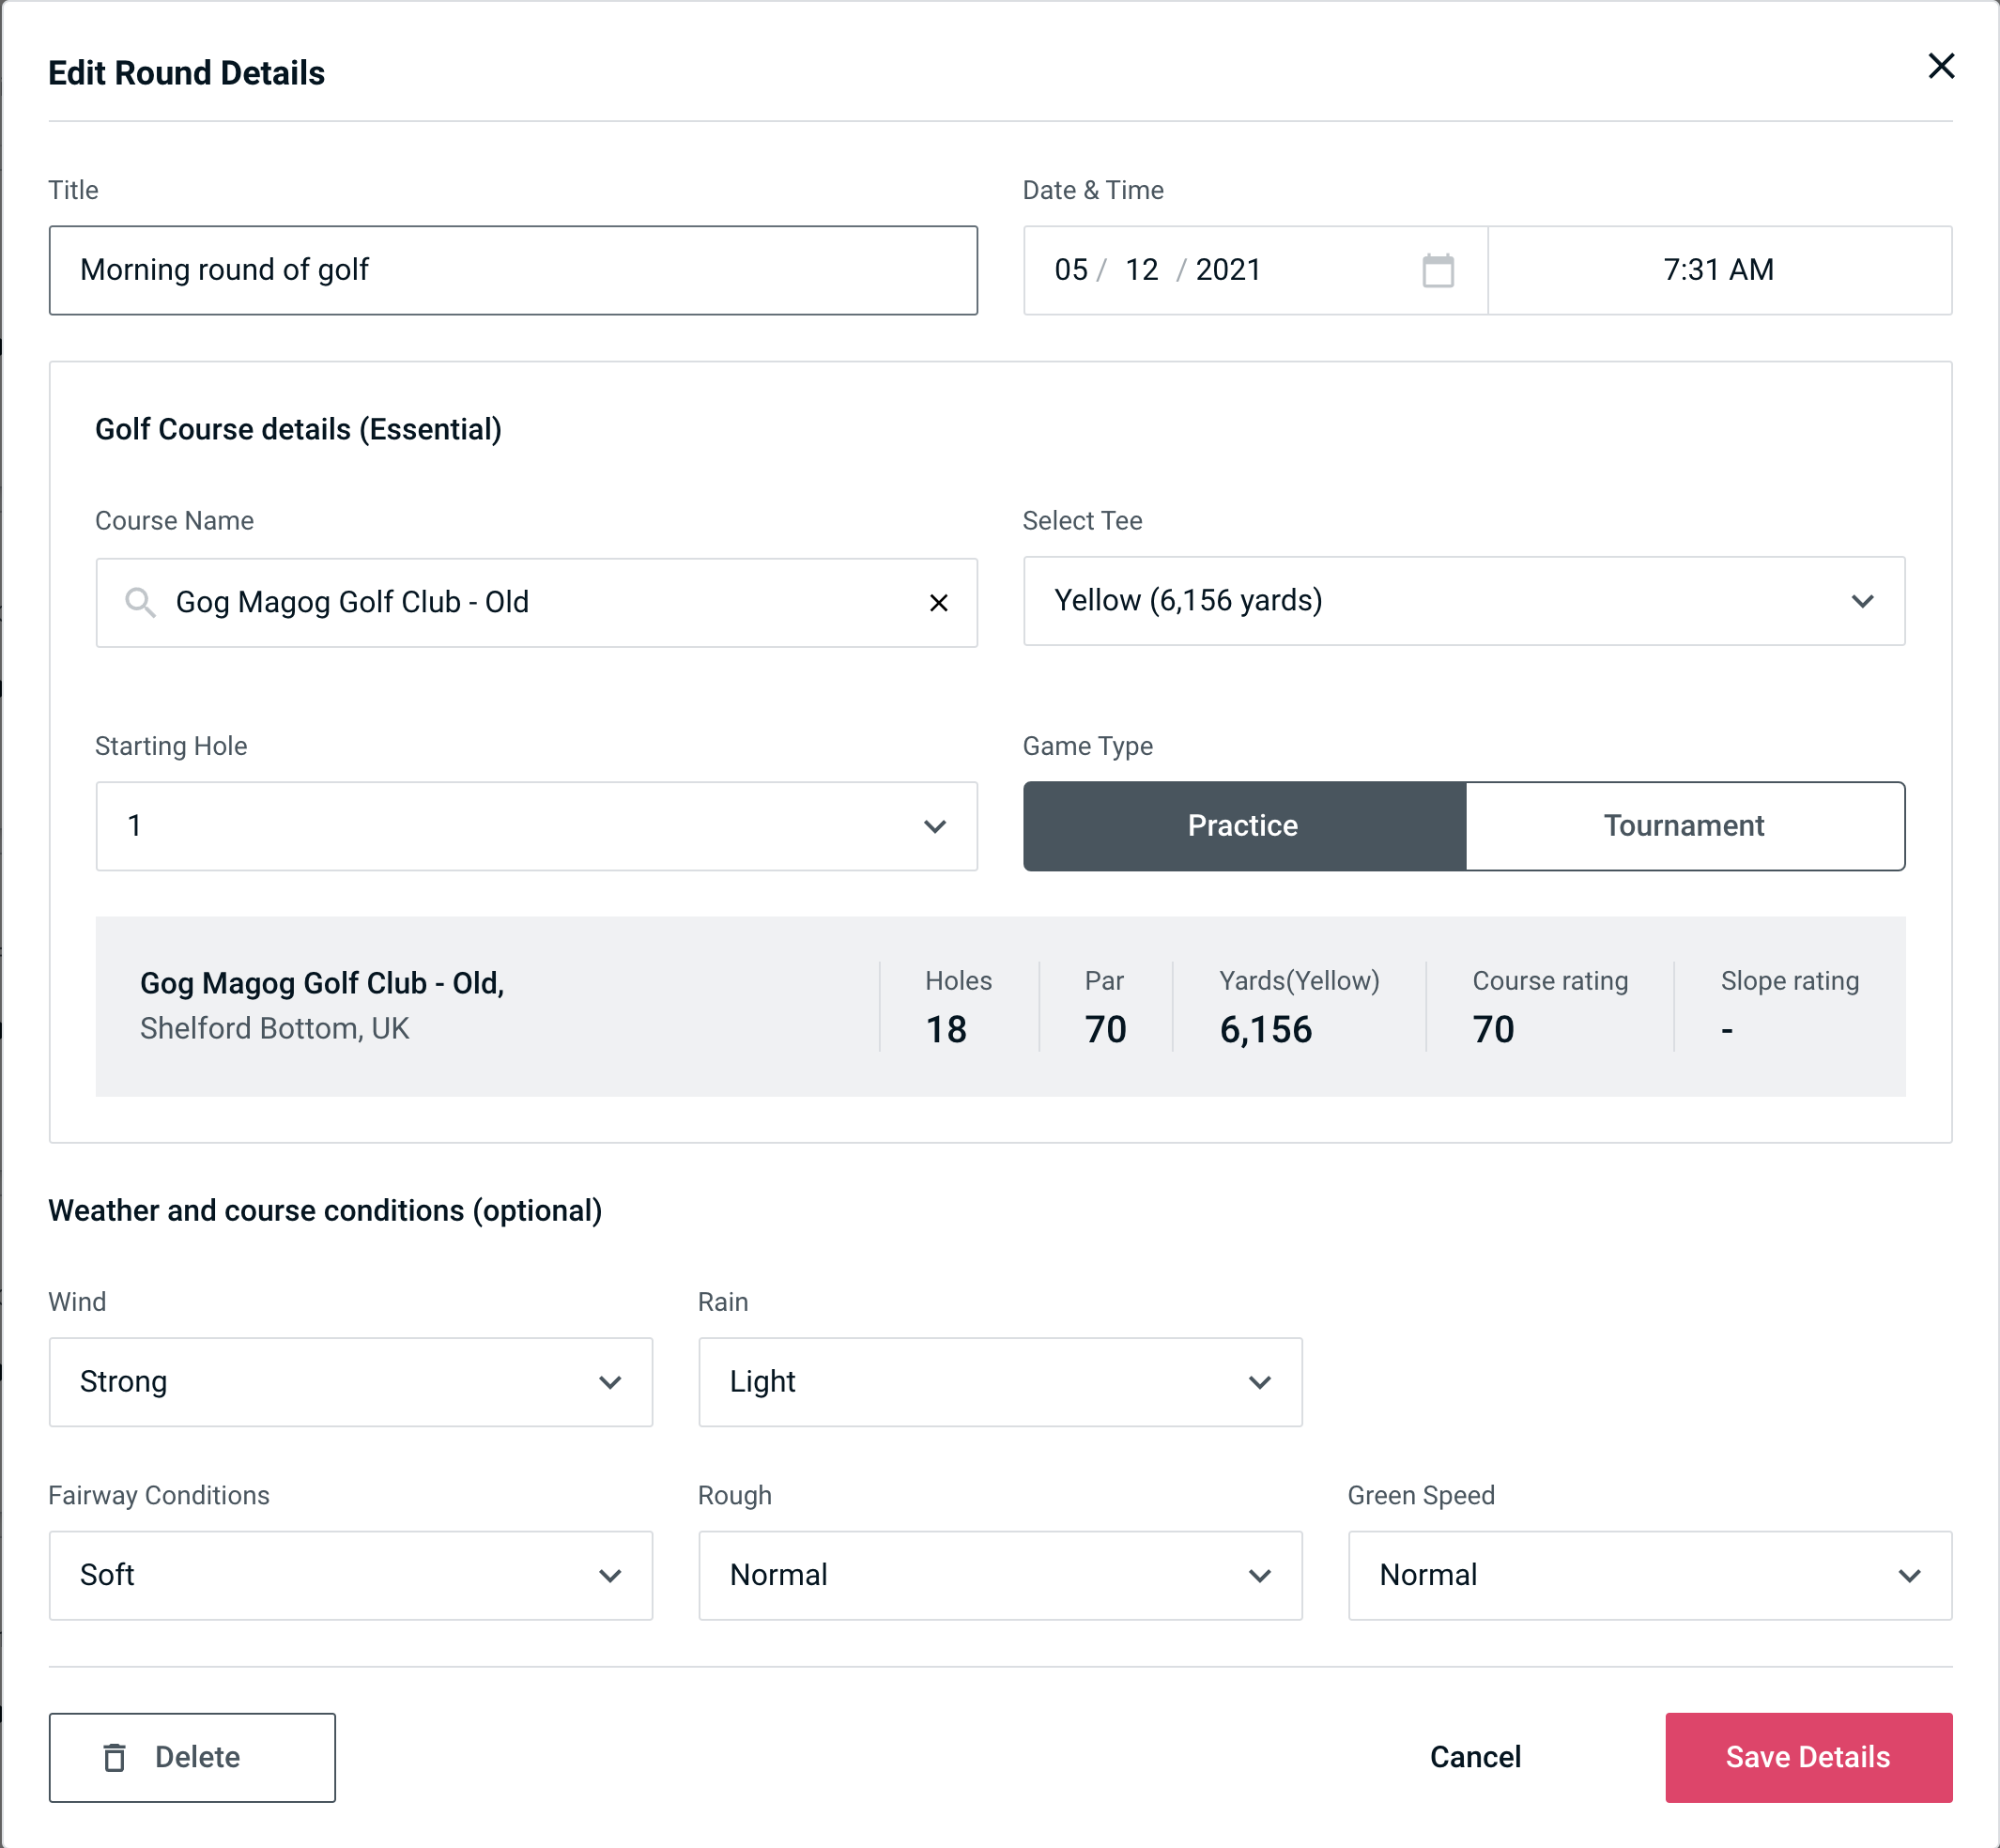2000x1848 pixels.
Task: Toggle Game Type to Practice
Action: (1244, 825)
